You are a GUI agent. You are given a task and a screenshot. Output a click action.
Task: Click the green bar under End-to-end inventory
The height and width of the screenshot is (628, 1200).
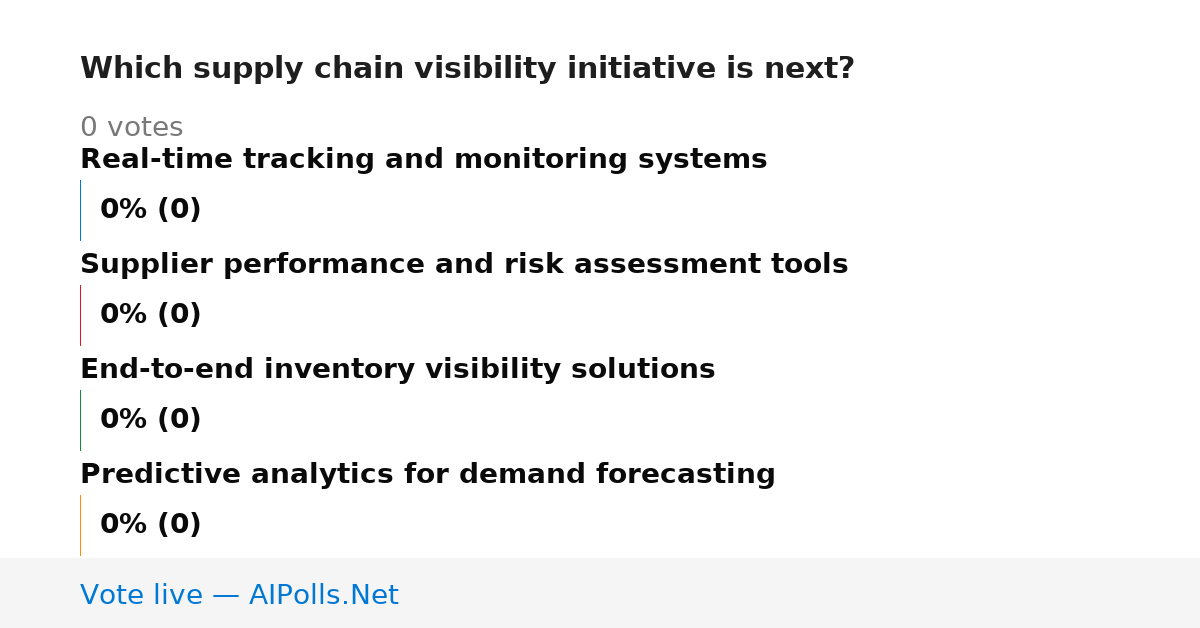tap(80, 420)
